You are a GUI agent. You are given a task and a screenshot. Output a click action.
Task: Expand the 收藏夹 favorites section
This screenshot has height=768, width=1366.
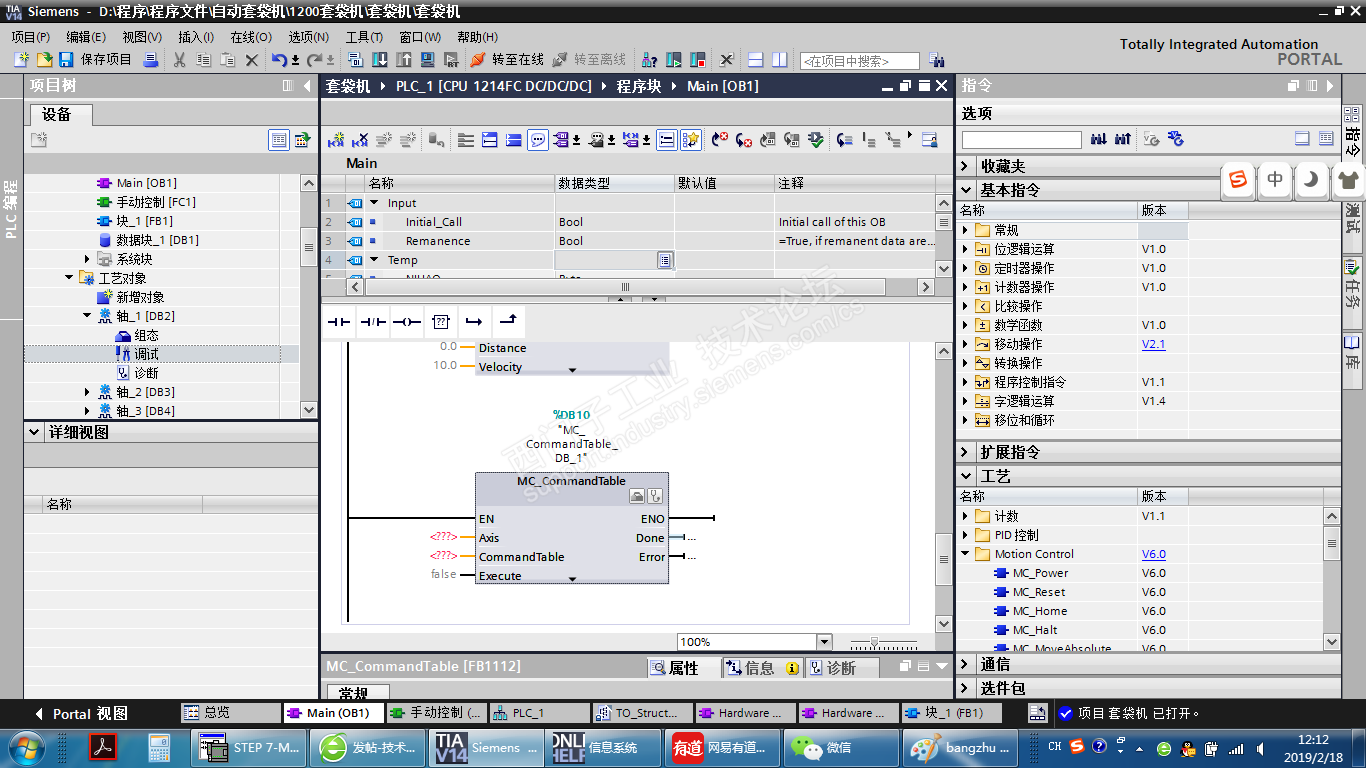[966, 166]
